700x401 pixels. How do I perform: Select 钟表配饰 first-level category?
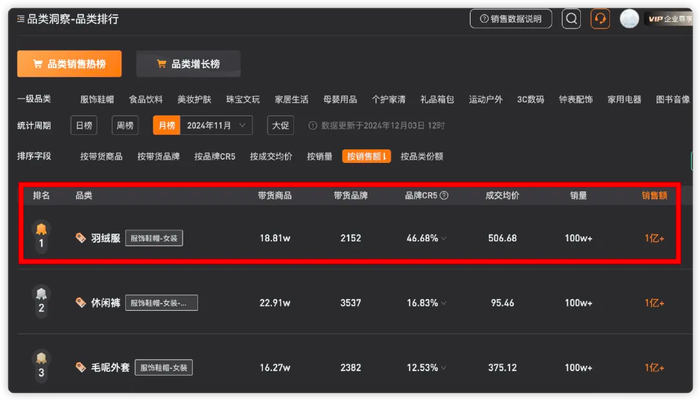(x=576, y=99)
